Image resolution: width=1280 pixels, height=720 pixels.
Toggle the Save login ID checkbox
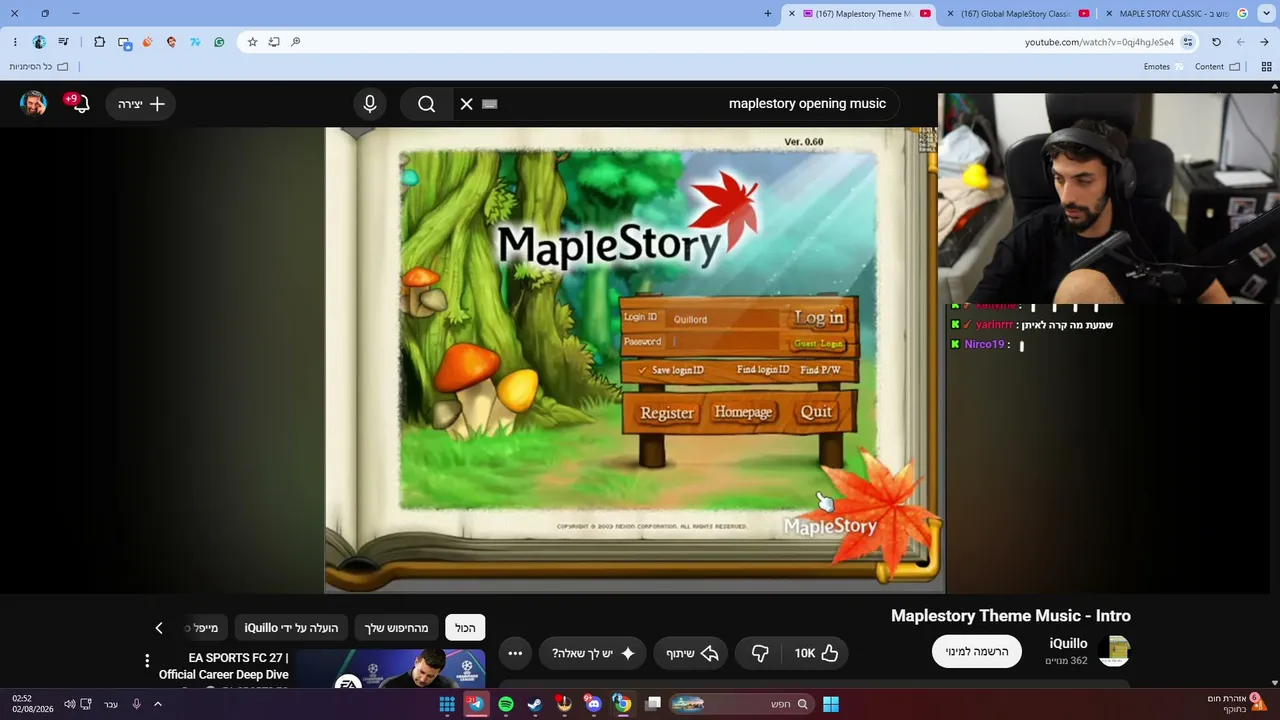pyautogui.click(x=642, y=370)
